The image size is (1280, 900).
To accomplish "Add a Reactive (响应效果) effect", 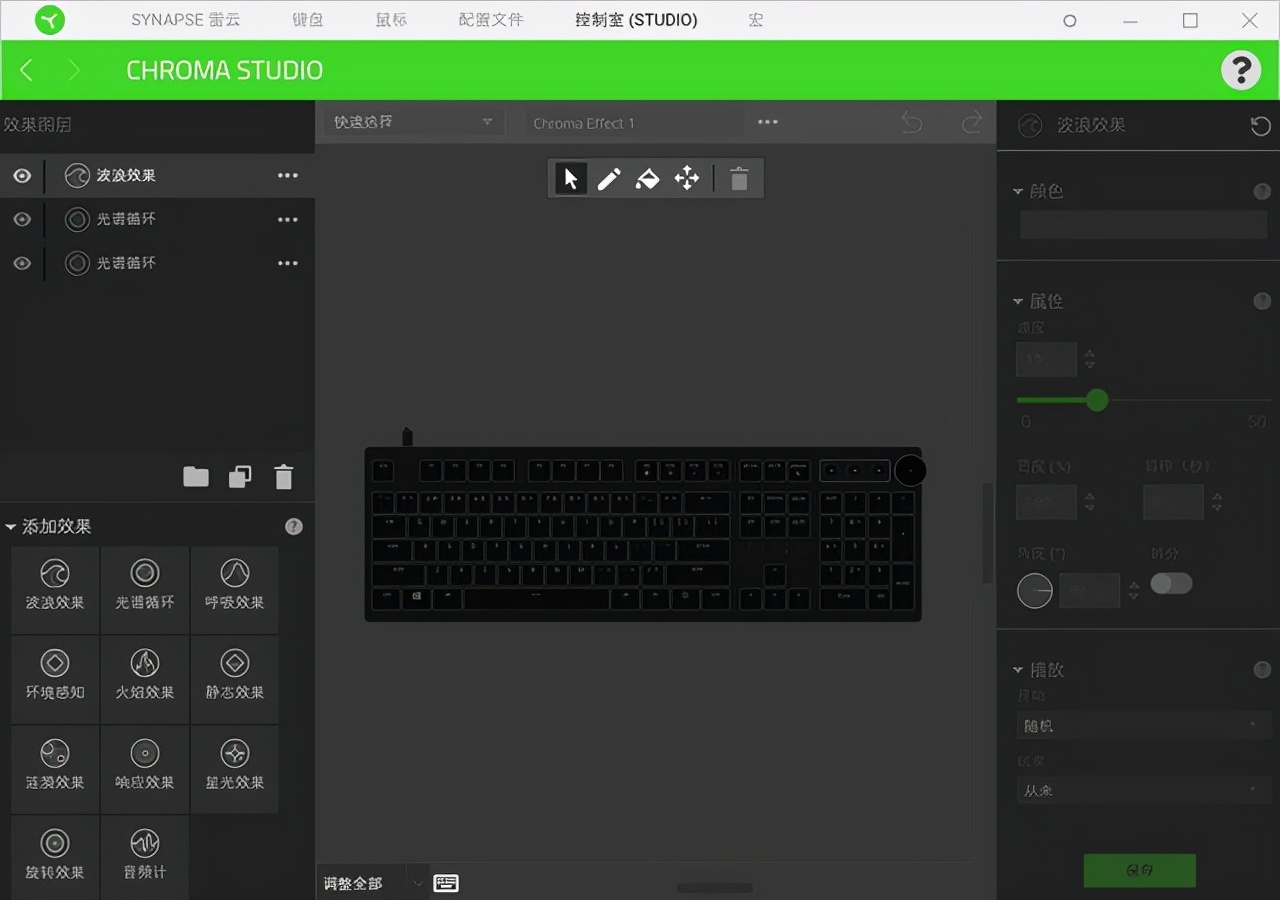I will (x=145, y=769).
